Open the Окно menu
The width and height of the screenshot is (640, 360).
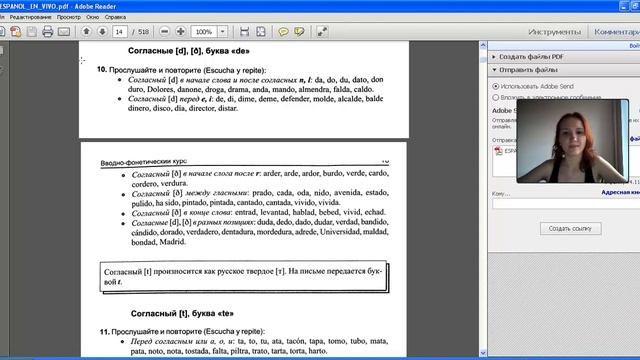tap(93, 17)
